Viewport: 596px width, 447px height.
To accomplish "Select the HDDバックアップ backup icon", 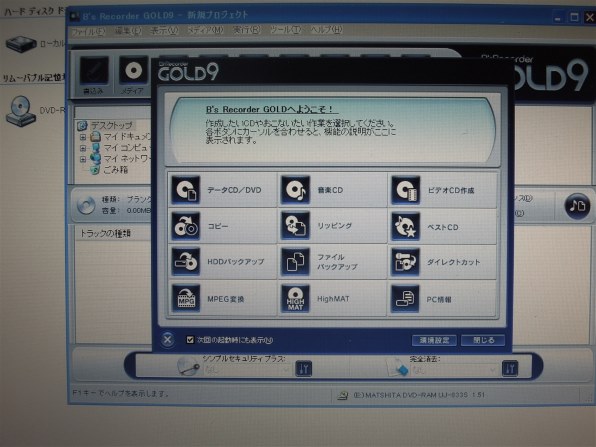I will click(x=185, y=262).
